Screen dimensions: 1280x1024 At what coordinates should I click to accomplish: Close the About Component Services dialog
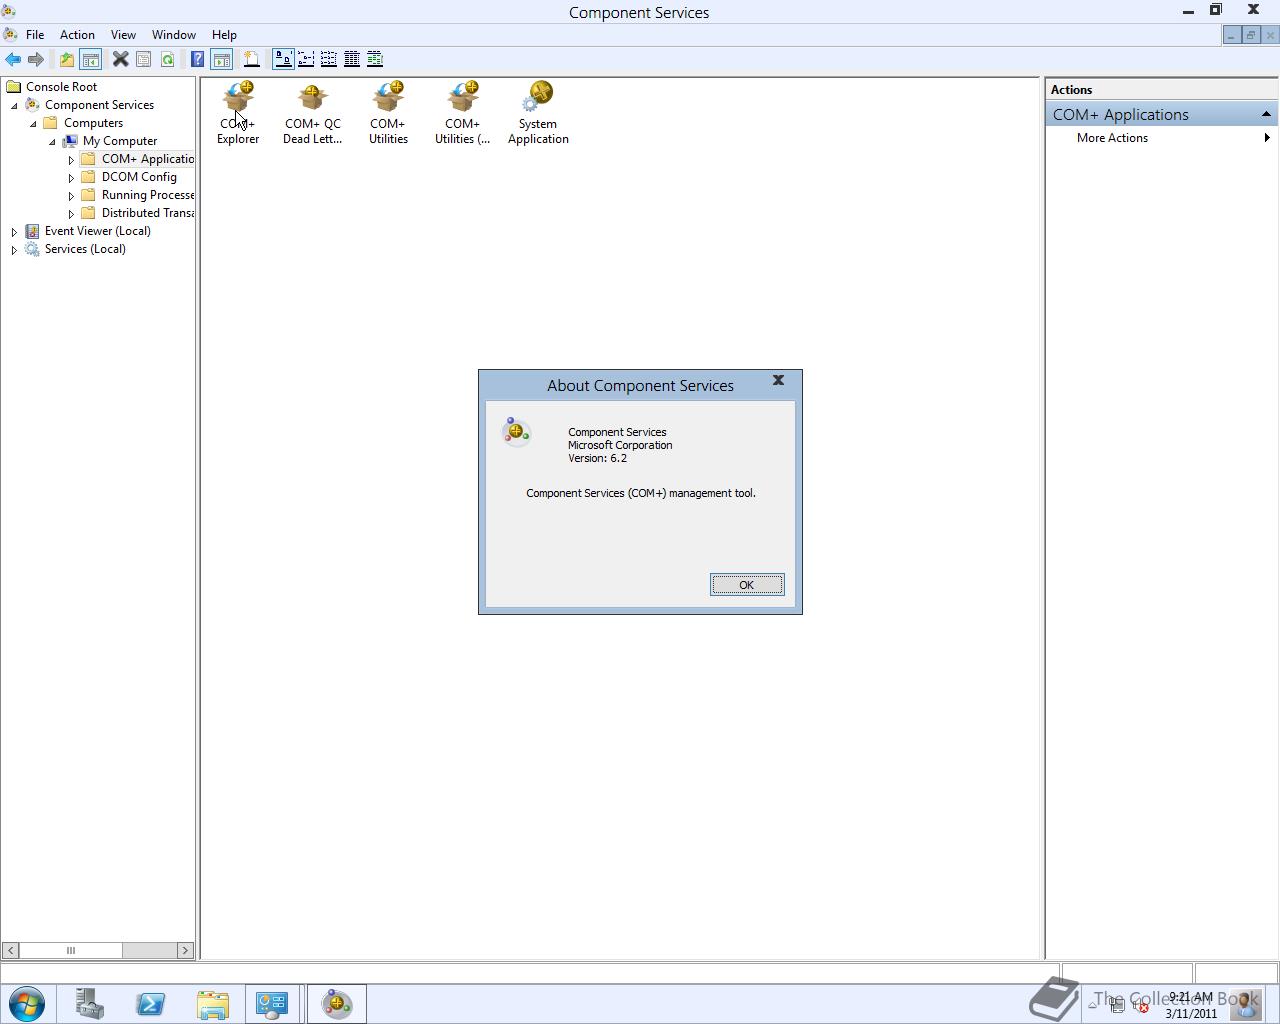point(778,381)
